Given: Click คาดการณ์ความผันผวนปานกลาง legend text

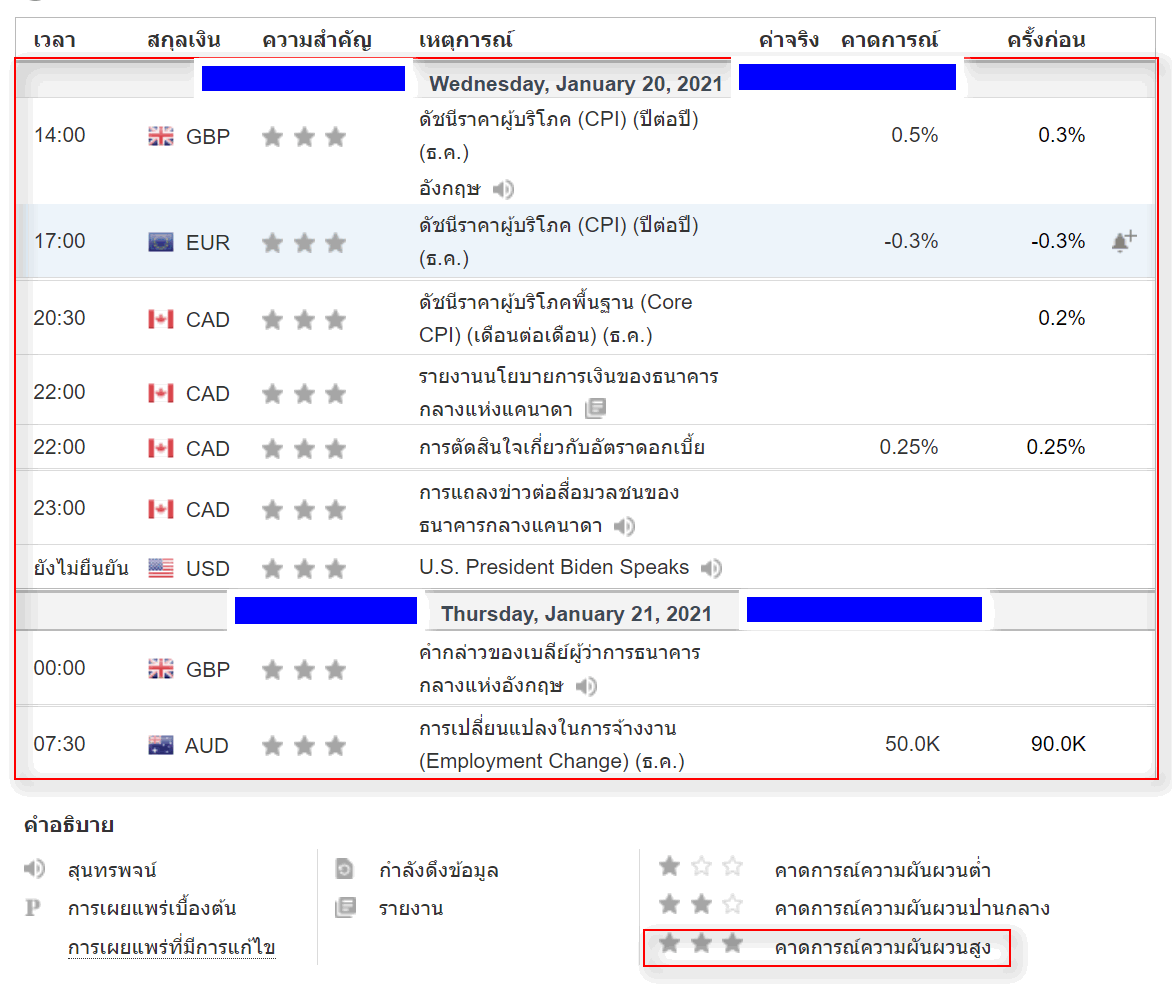Looking at the screenshot, I should (912, 908).
